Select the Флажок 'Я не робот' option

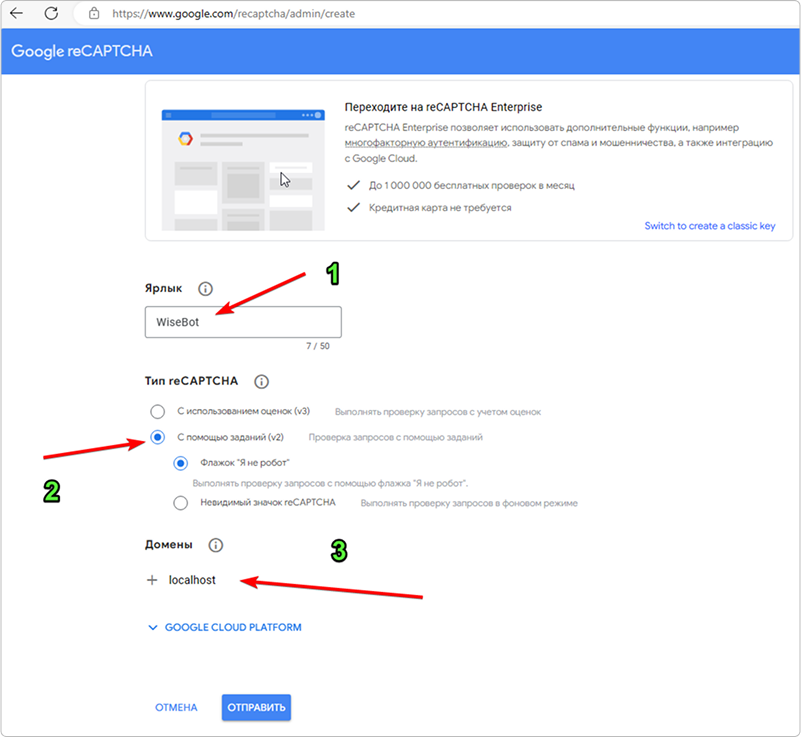181,463
